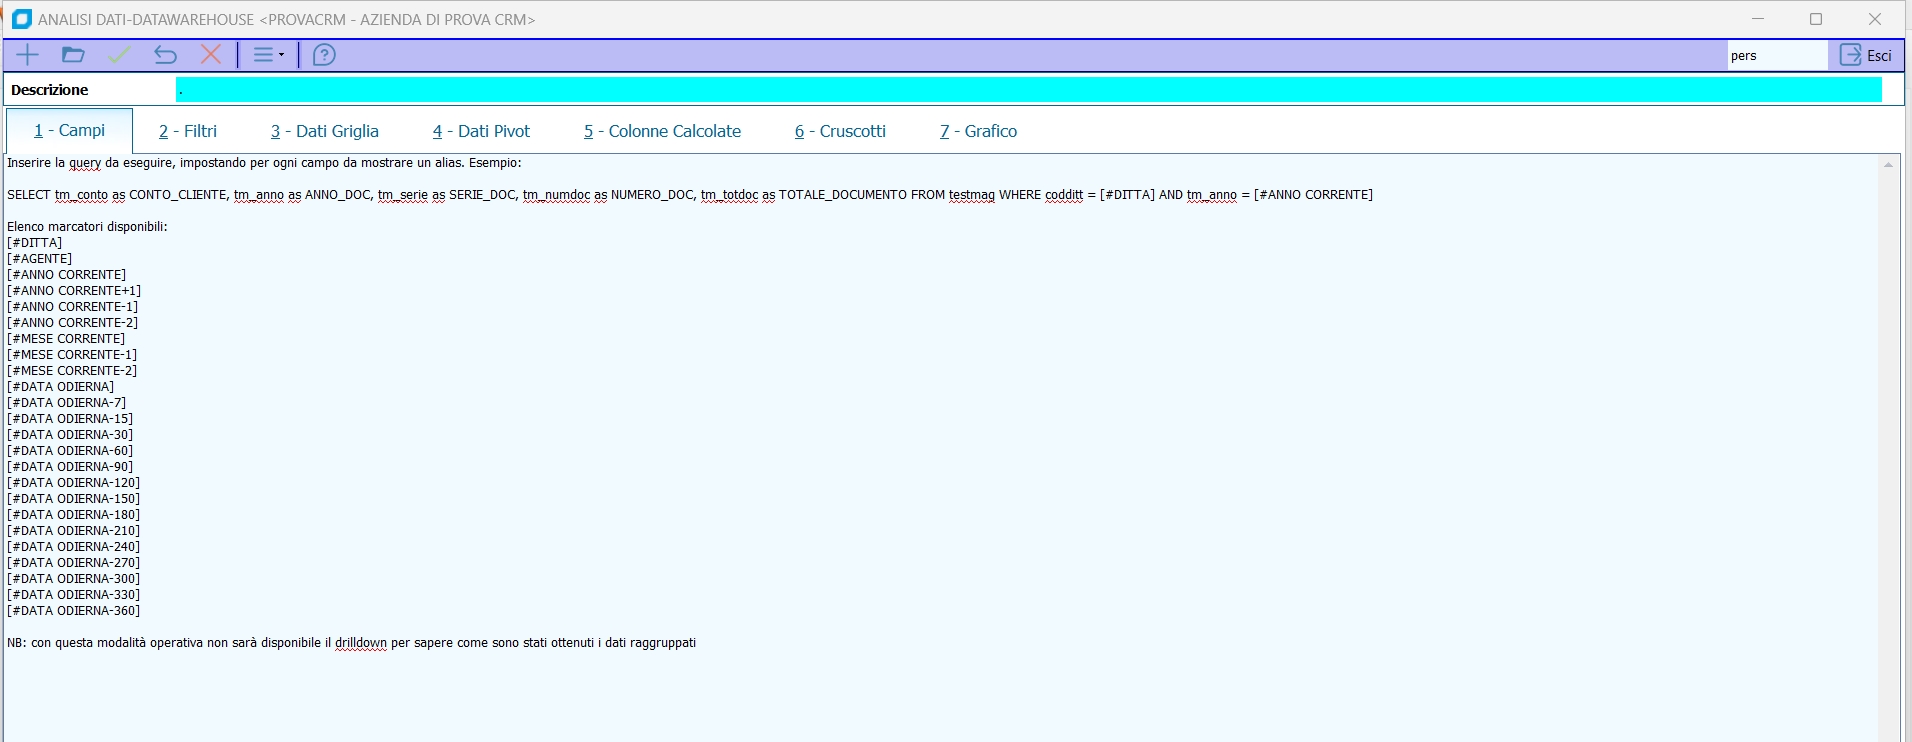This screenshot has width=1912, height=742.
Task: Click the '[#DATA ODIERNA-60]' marker line
Action: (x=70, y=451)
